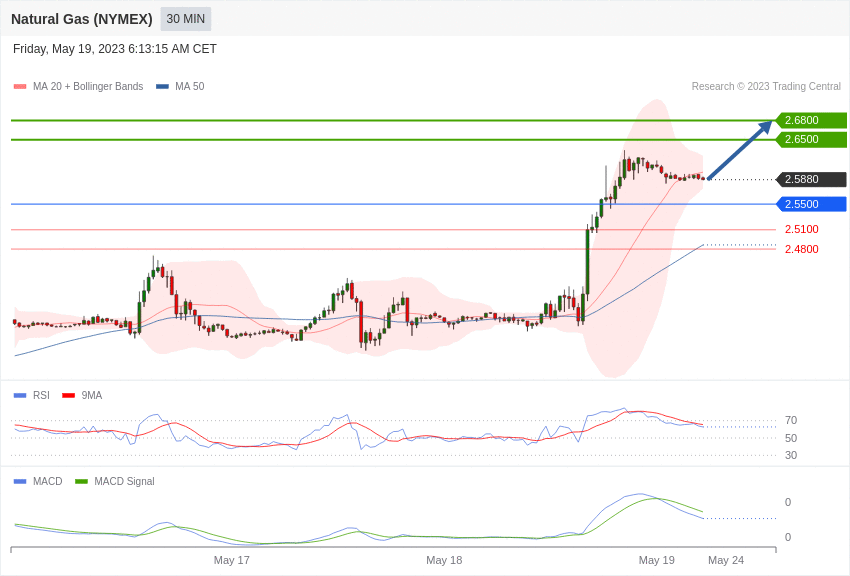Image resolution: width=850 pixels, height=576 pixels.
Task: Click the RSI blue legend swatch
Action: click(x=20, y=396)
